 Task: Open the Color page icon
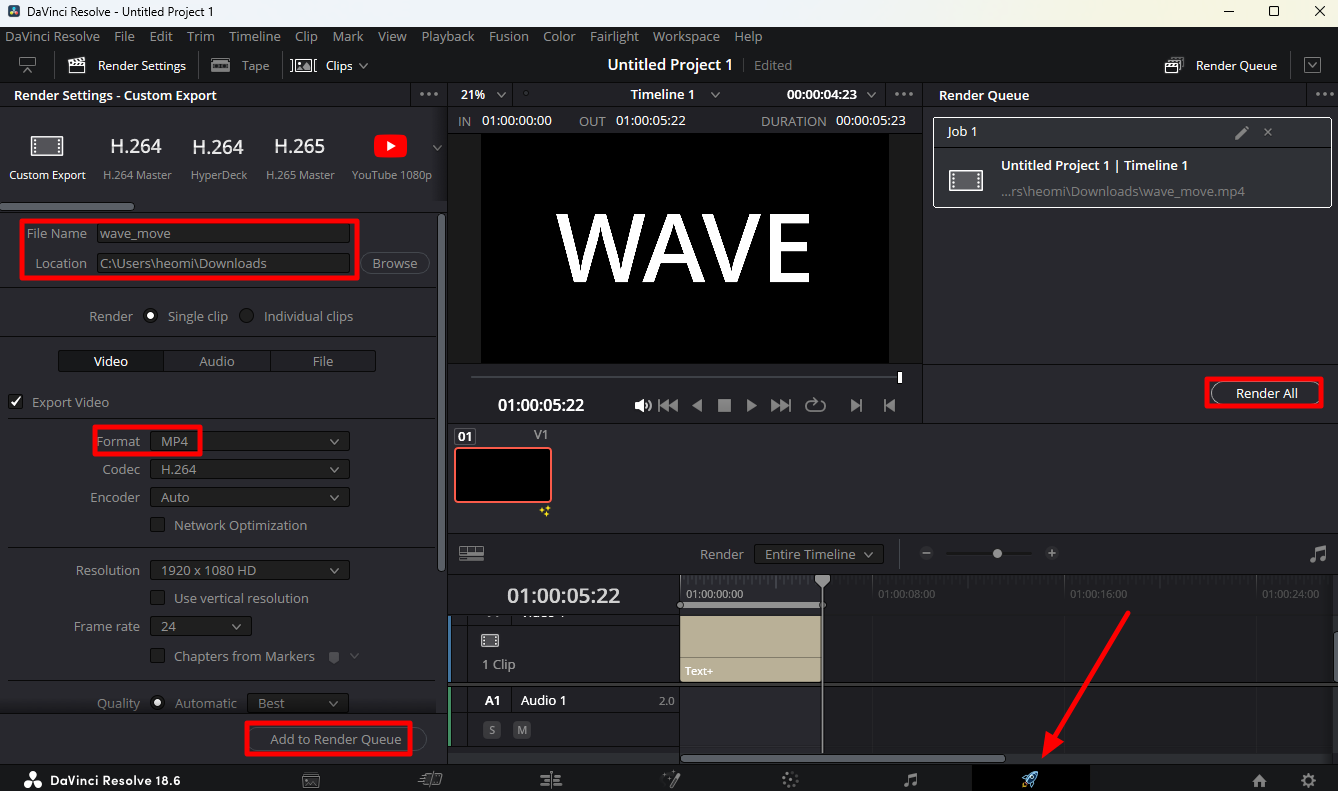(790, 779)
